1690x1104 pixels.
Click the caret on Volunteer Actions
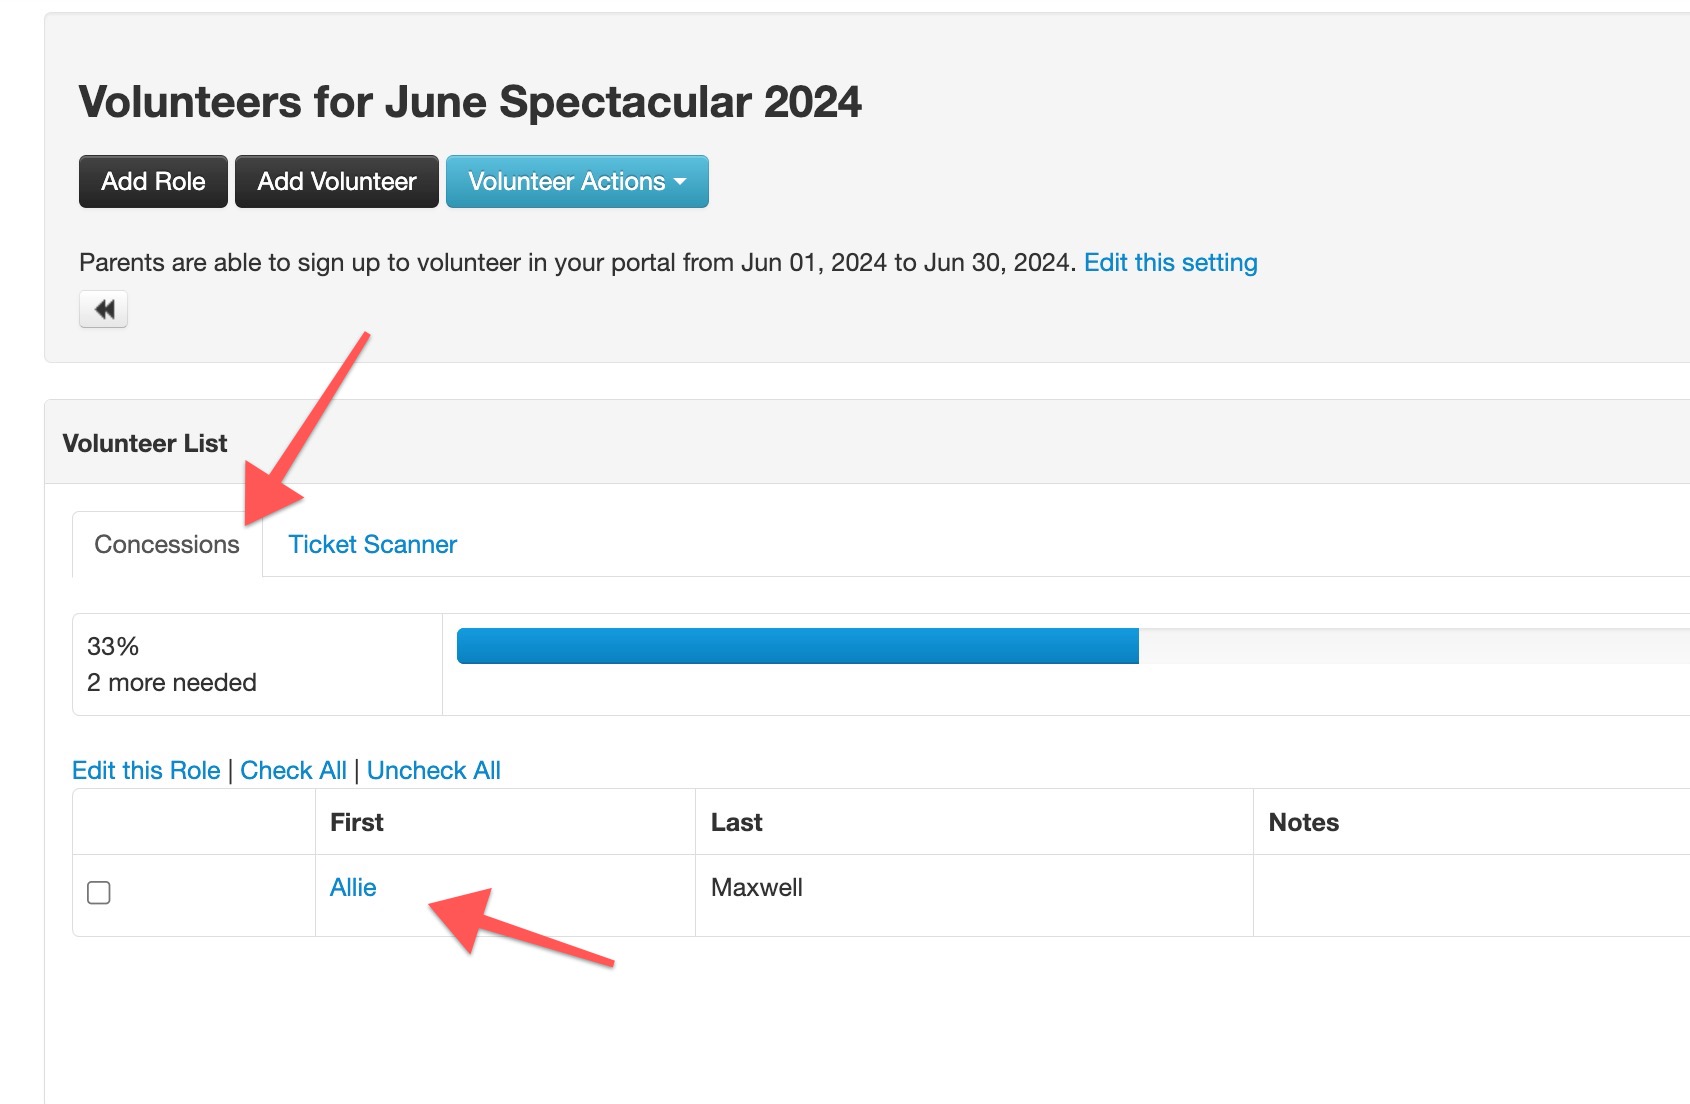681,182
